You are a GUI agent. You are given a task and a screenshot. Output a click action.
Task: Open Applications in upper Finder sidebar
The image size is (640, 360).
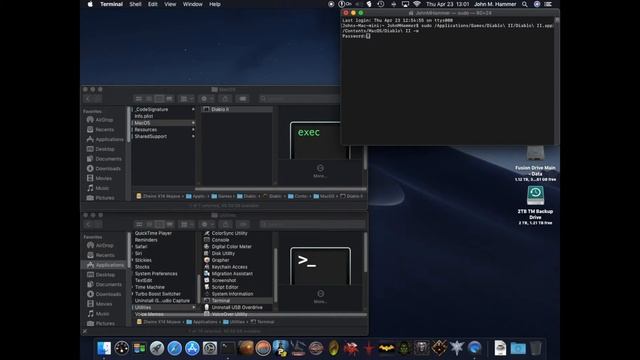pos(105,139)
